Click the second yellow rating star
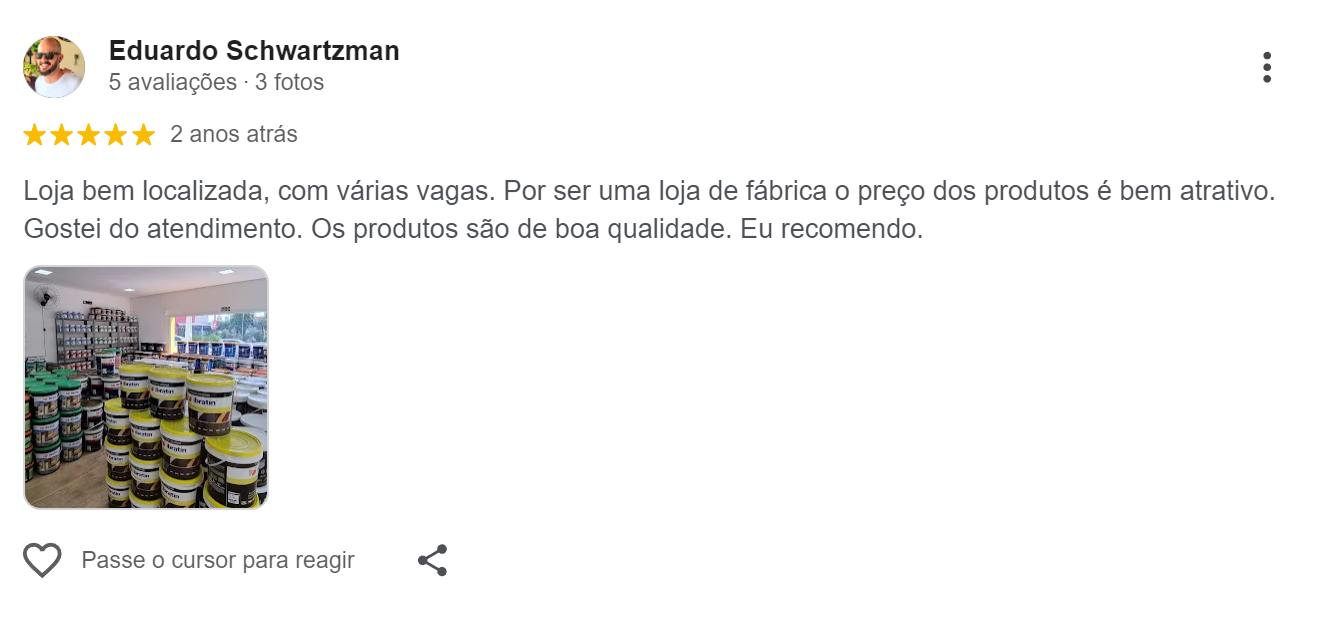 tap(62, 135)
